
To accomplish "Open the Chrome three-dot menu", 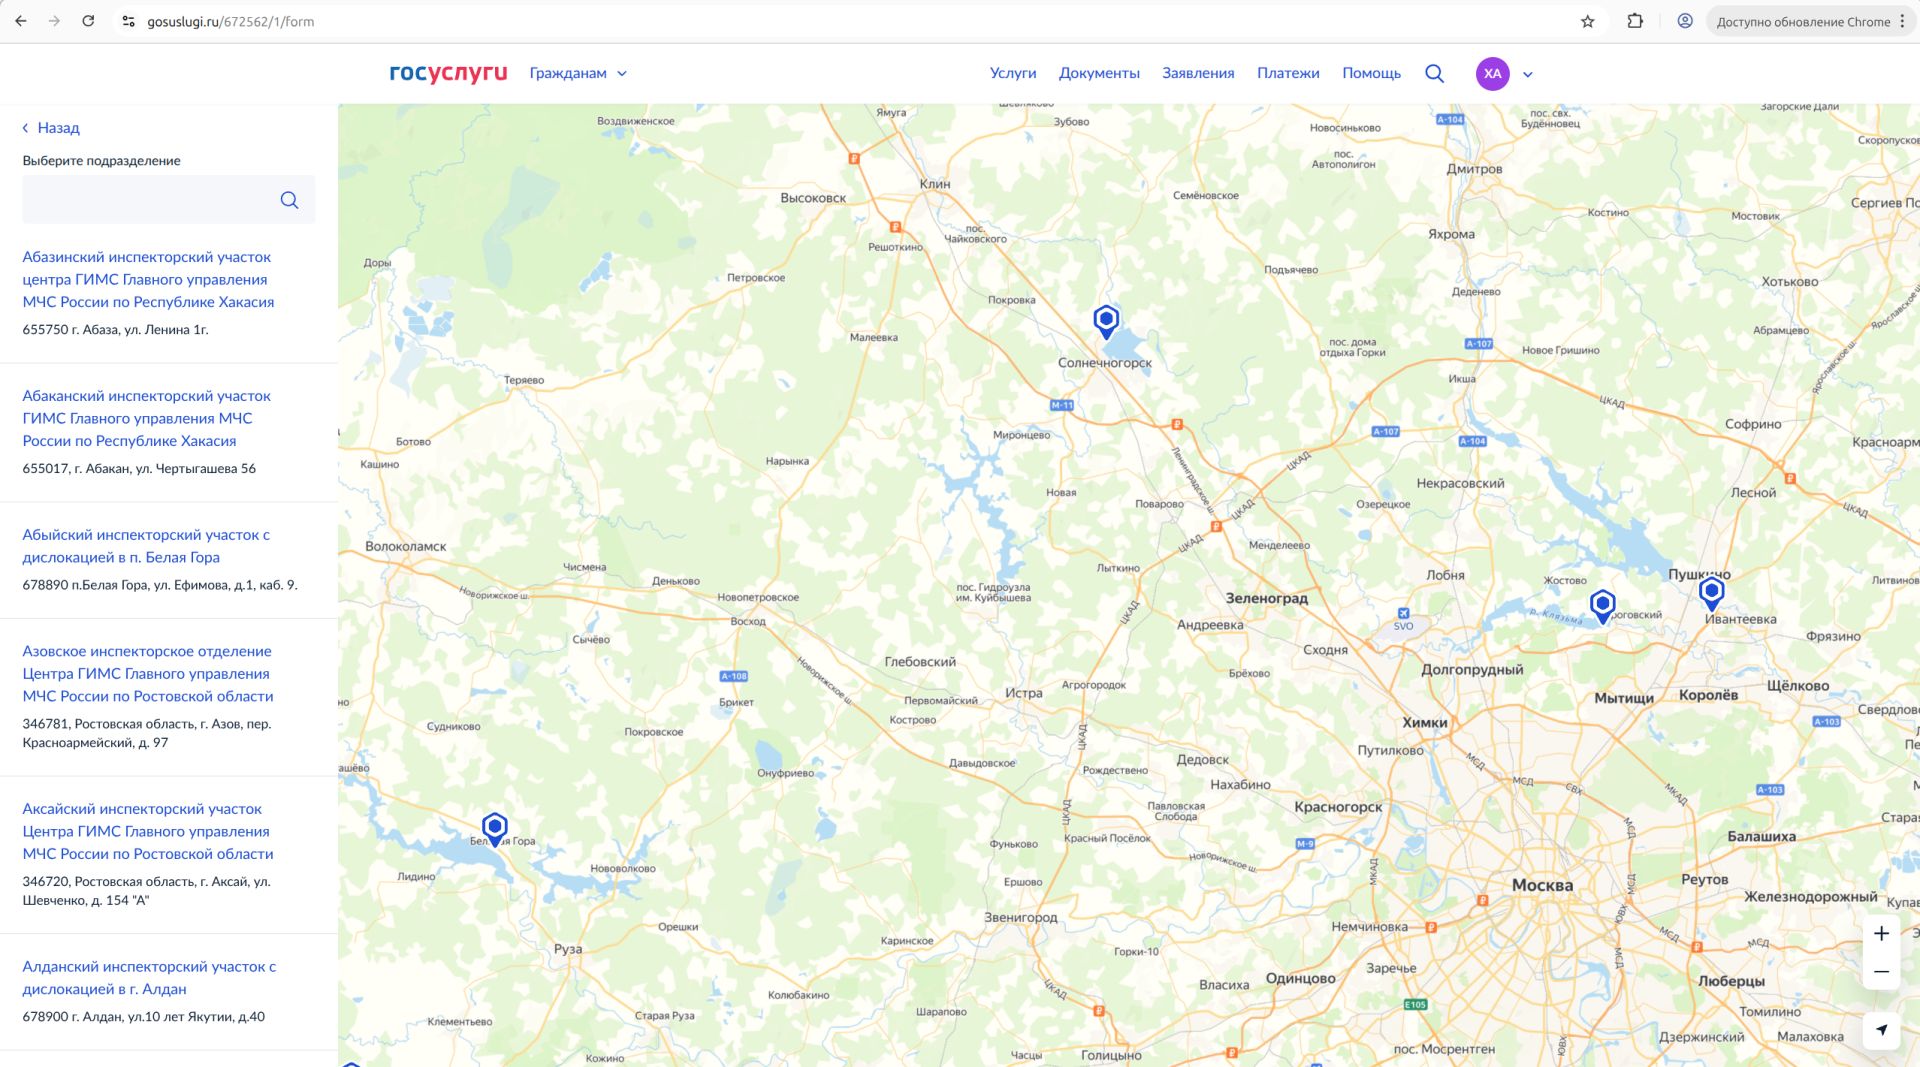I will pyautogui.click(x=1902, y=21).
